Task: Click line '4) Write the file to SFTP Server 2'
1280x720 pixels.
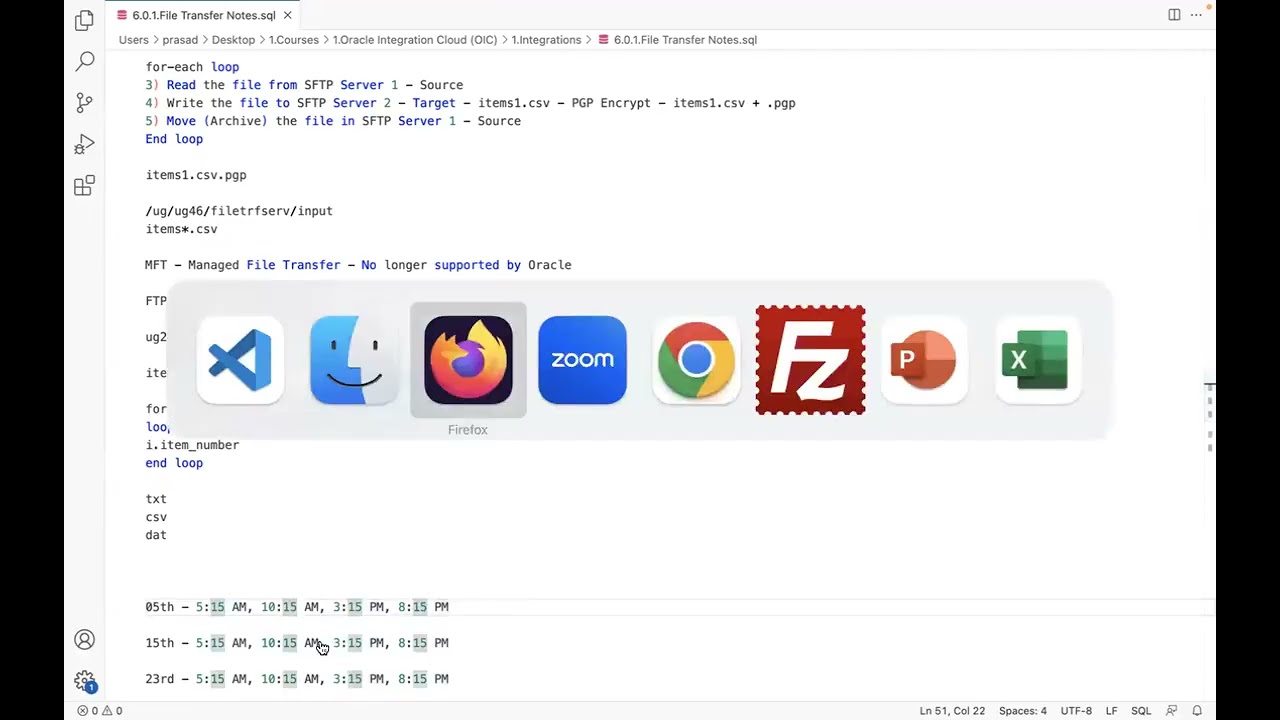Action: pyautogui.click(x=470, y=103)
